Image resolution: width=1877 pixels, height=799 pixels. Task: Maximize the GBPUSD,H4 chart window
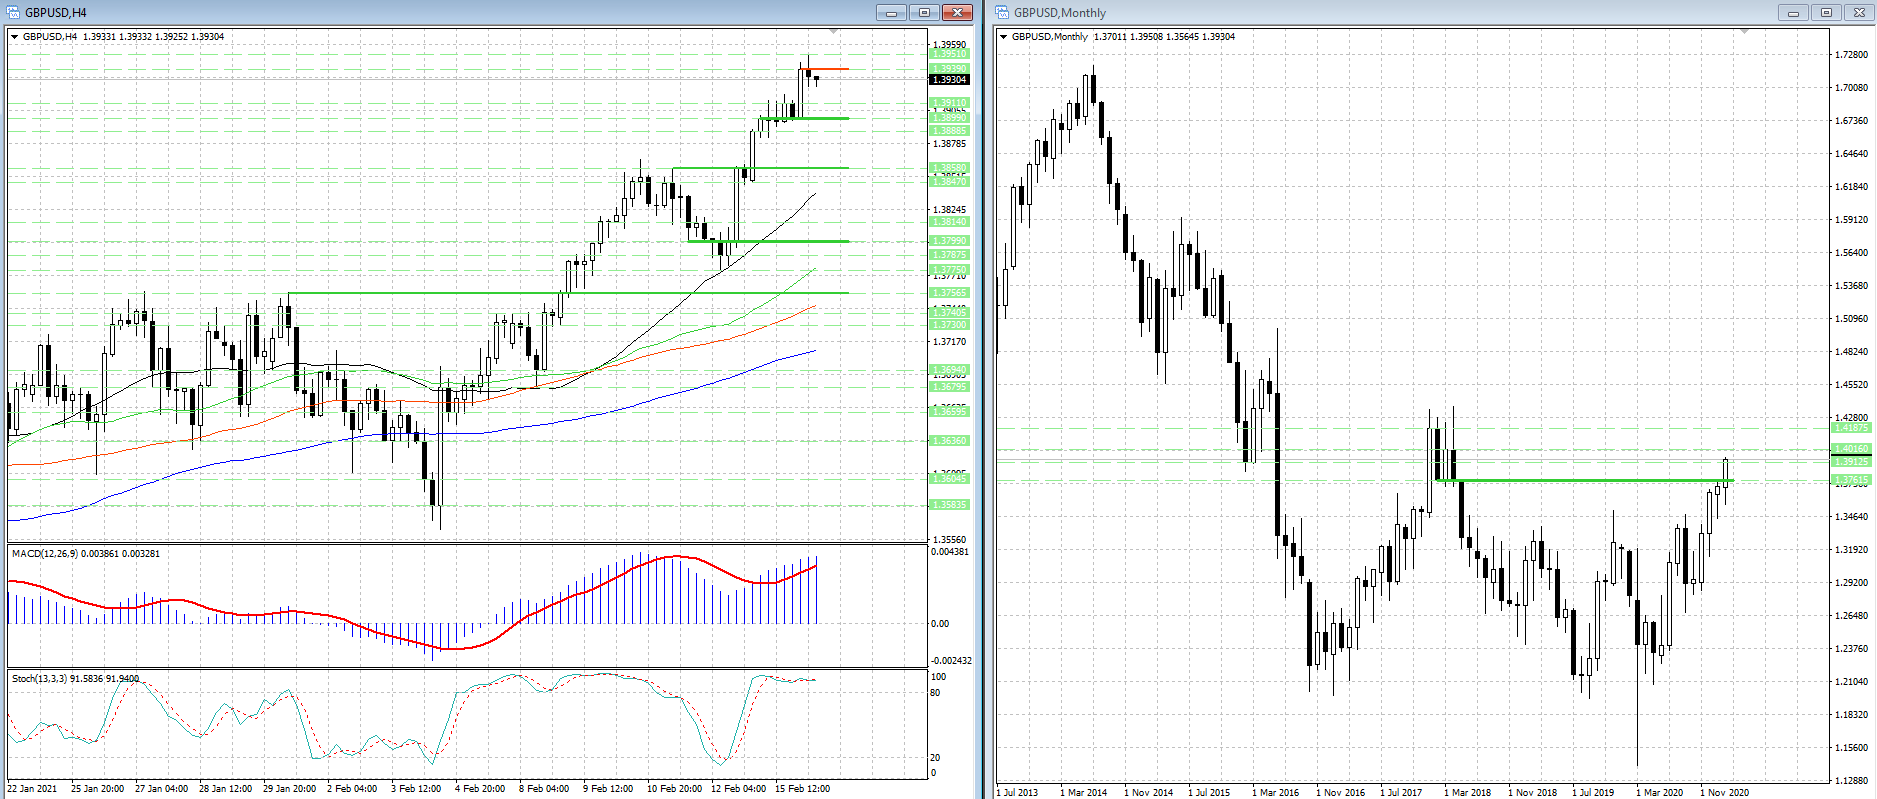click(924, 12)
